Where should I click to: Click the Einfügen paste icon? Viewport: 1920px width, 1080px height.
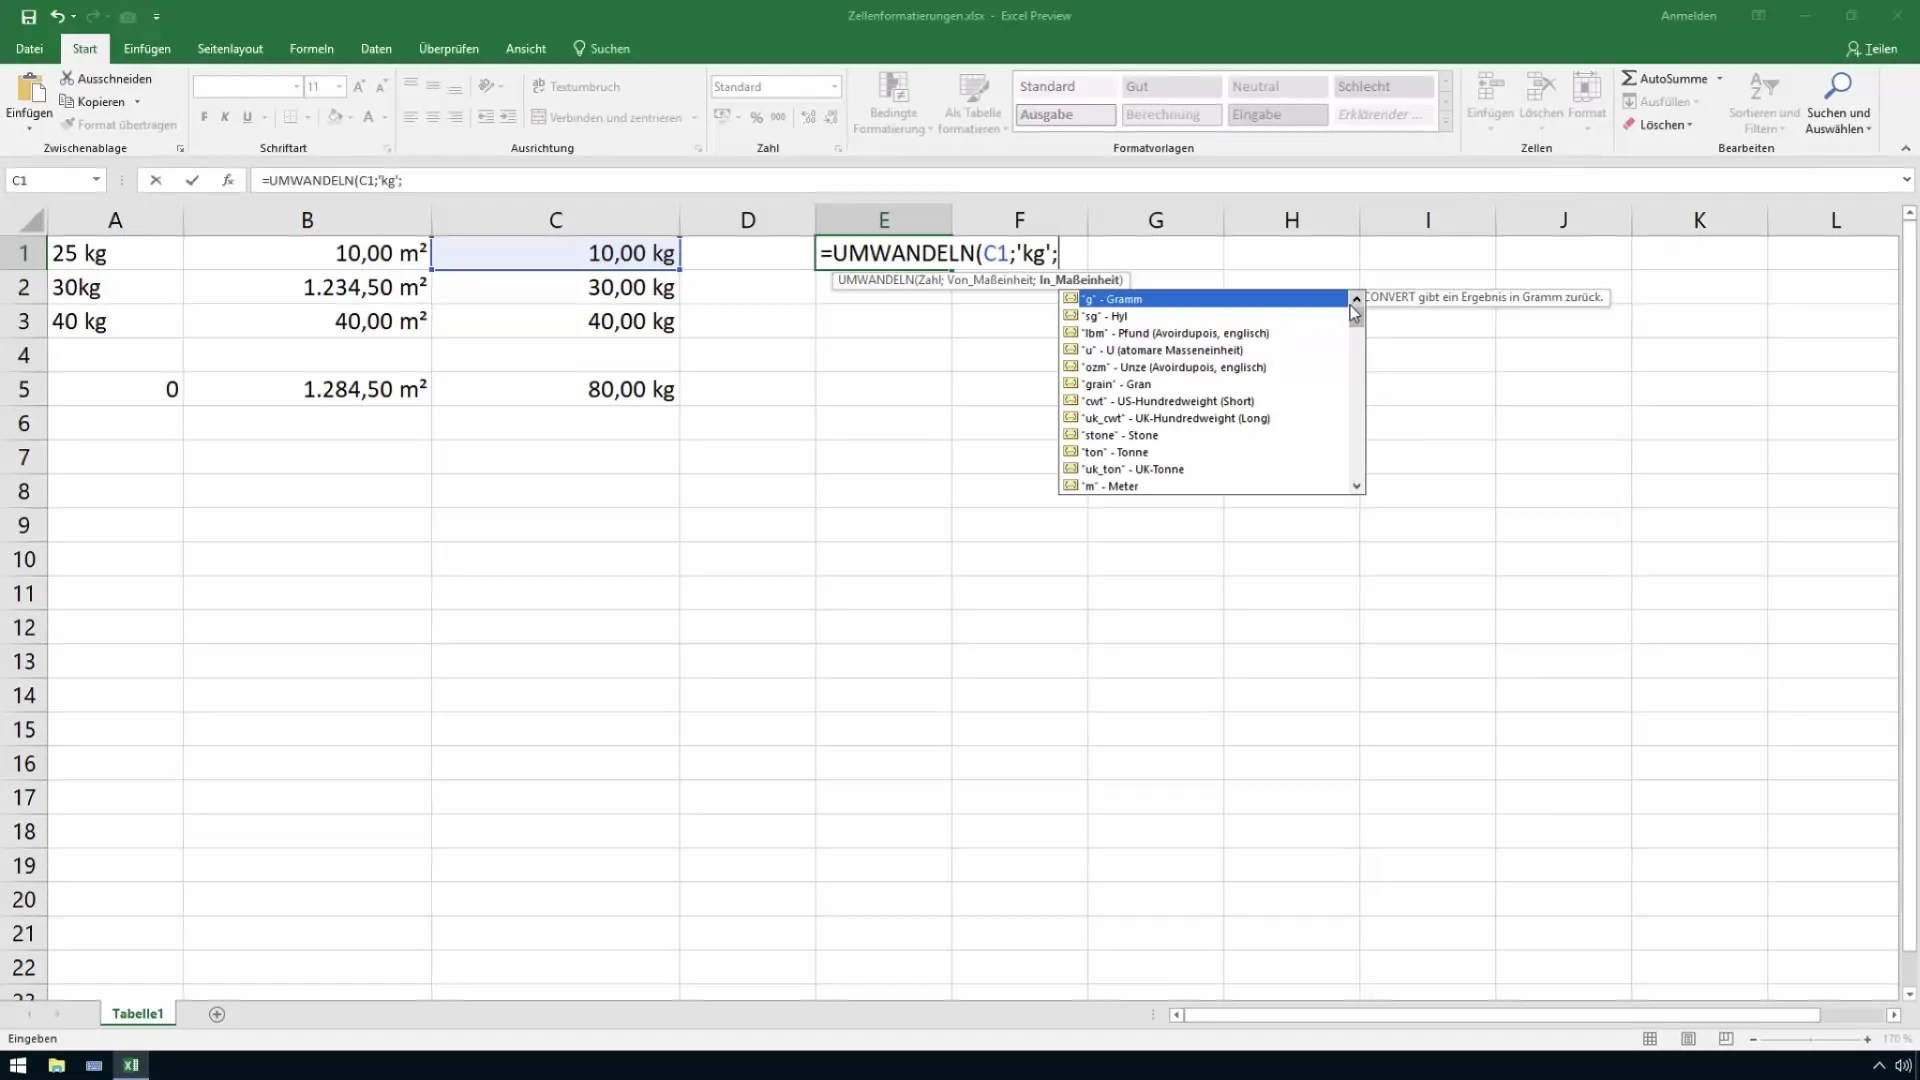pos(29,87)
